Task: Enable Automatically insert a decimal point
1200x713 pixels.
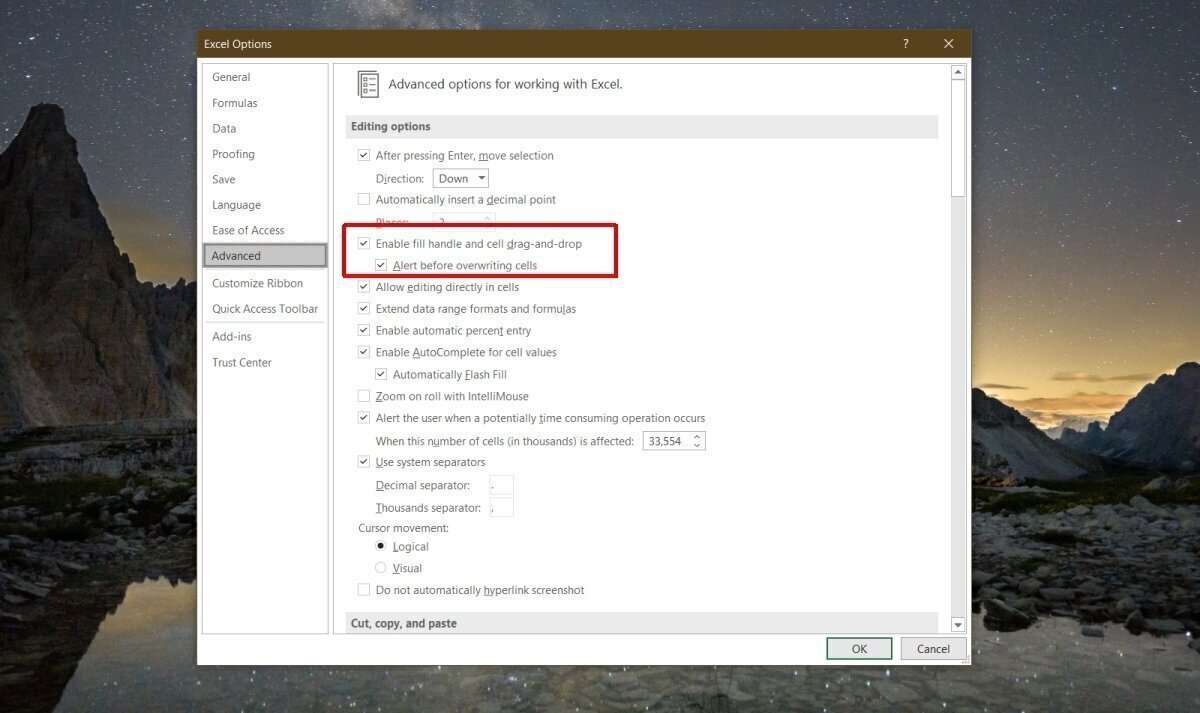Action: (x=364, y=199)
